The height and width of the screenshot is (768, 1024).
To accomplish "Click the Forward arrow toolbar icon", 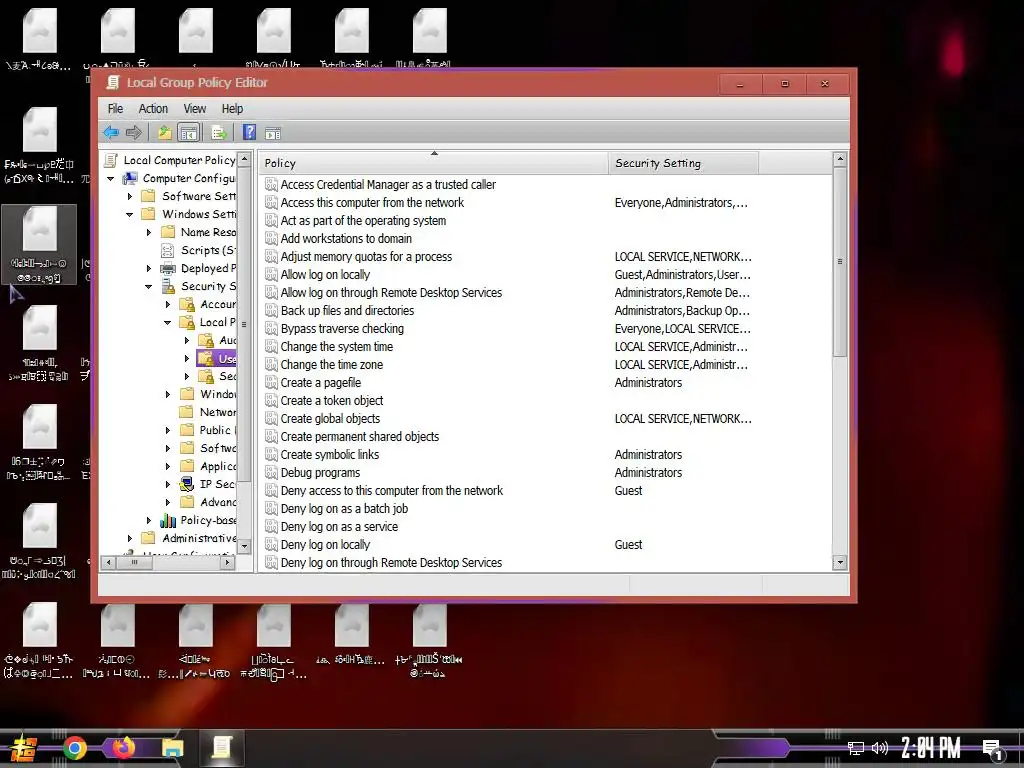I will [134, 133].
